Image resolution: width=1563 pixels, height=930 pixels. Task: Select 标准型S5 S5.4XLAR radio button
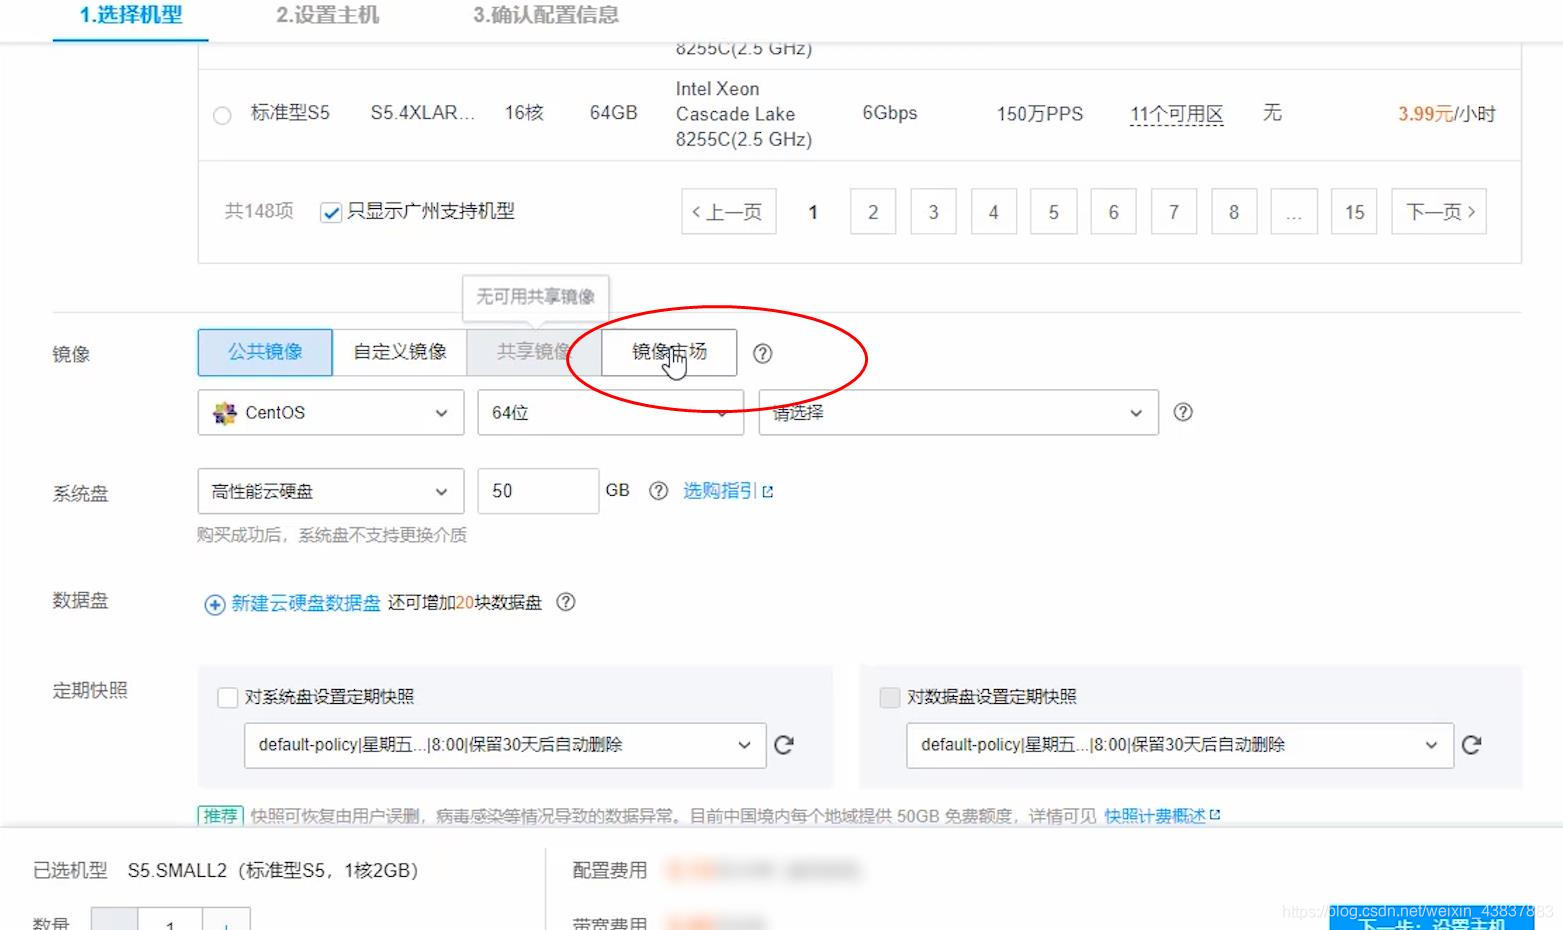[x=222, y=115]
